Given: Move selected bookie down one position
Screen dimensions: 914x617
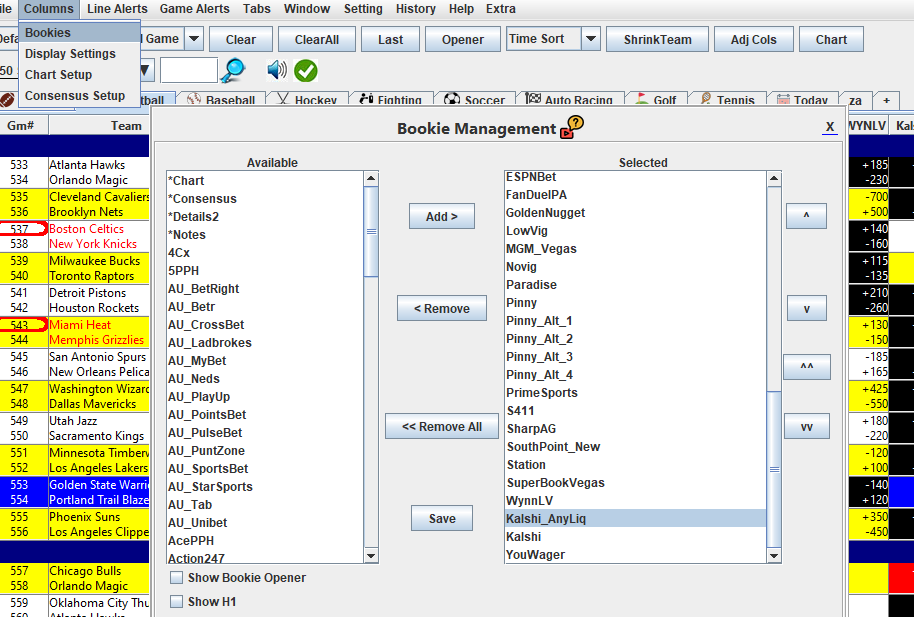Looking at the screenshot, I should pos(807,308).
